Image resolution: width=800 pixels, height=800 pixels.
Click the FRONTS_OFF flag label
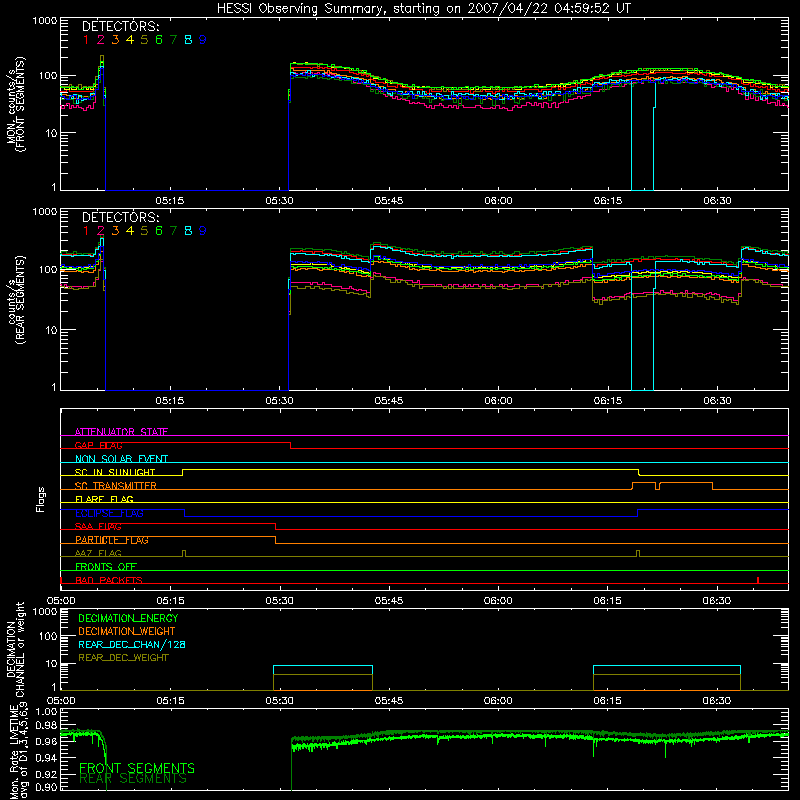pyautogui.click(x=106, y=567)
